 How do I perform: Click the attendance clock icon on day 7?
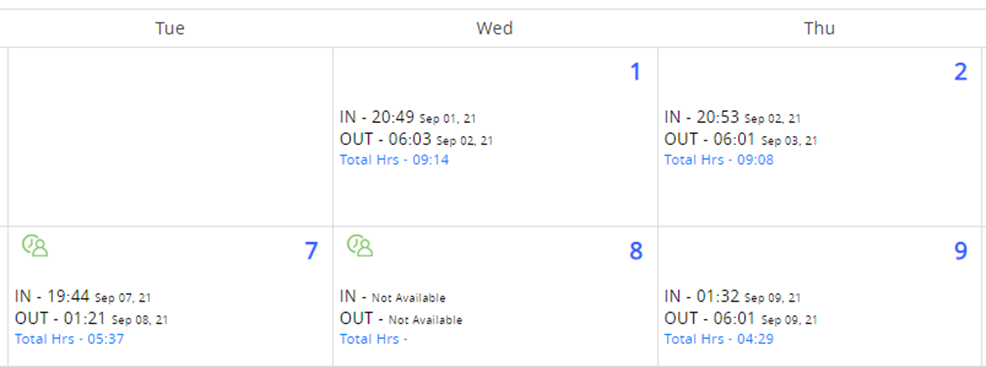[35, 246]
